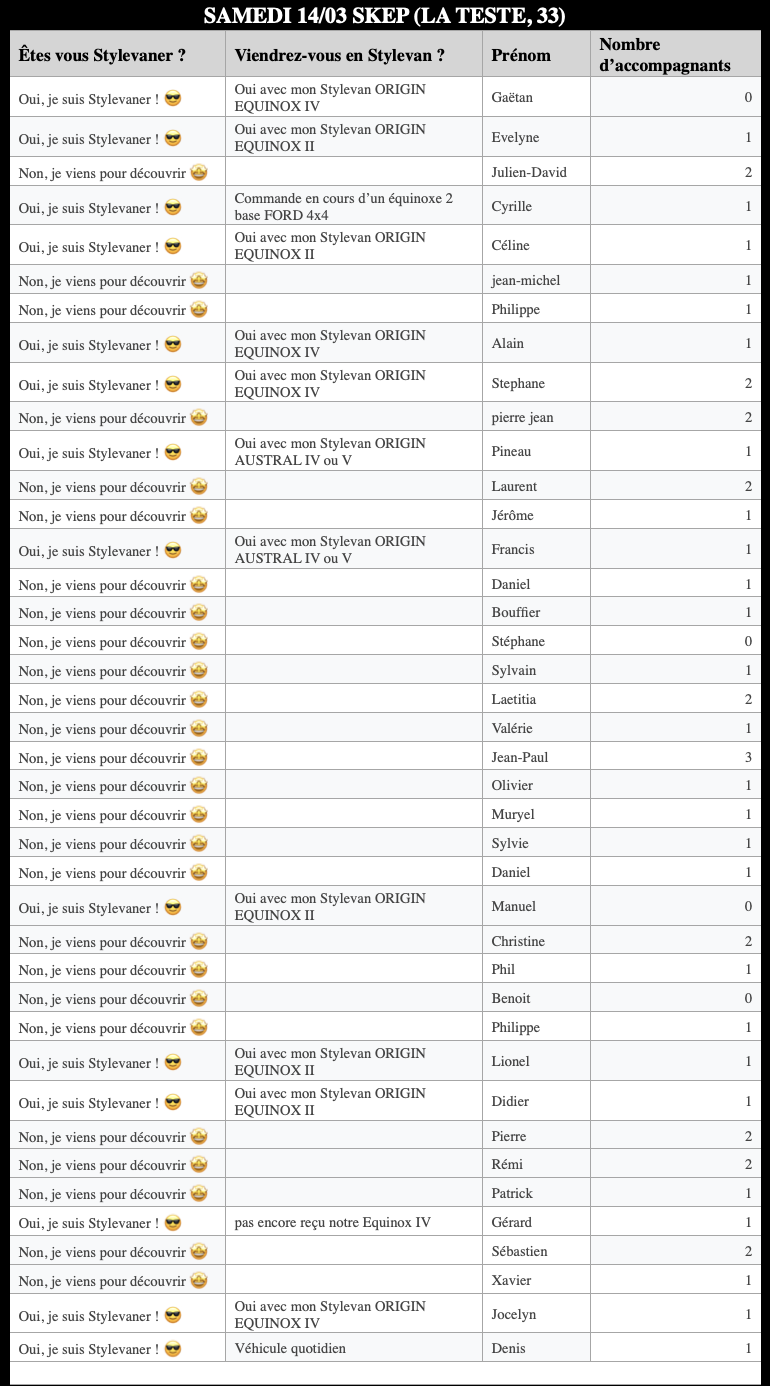Click the sunglasses emoji in Manuel's row
This screenshot has height=1386, width=770.
[173, 908]
